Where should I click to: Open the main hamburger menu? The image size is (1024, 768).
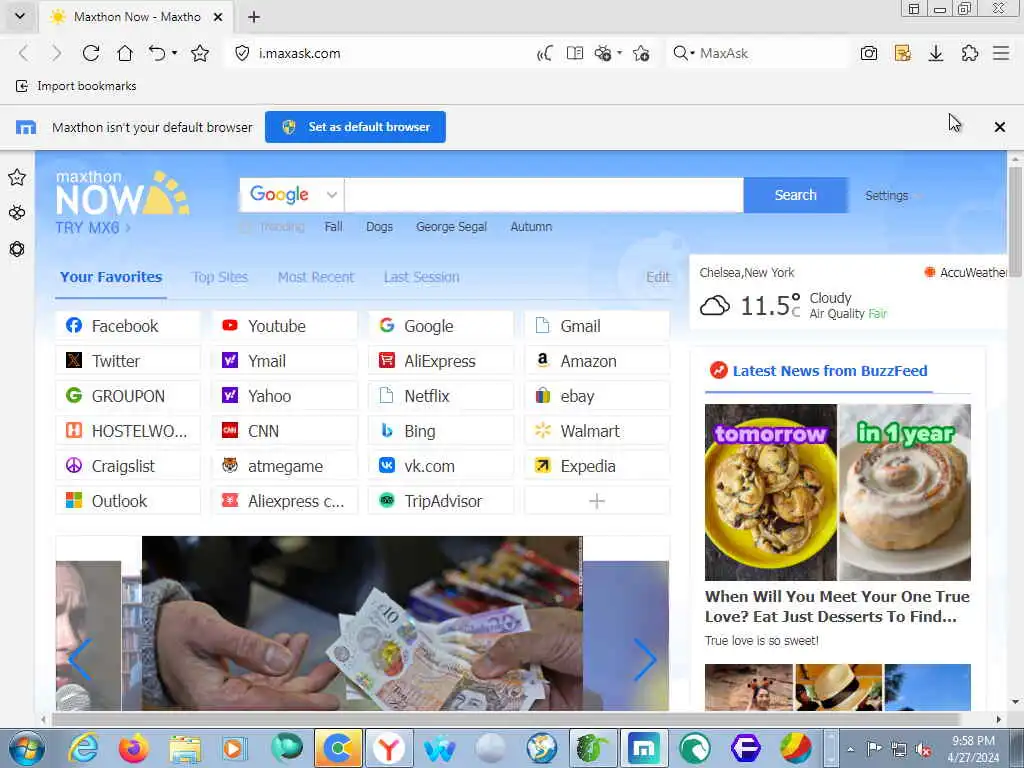1001,53
